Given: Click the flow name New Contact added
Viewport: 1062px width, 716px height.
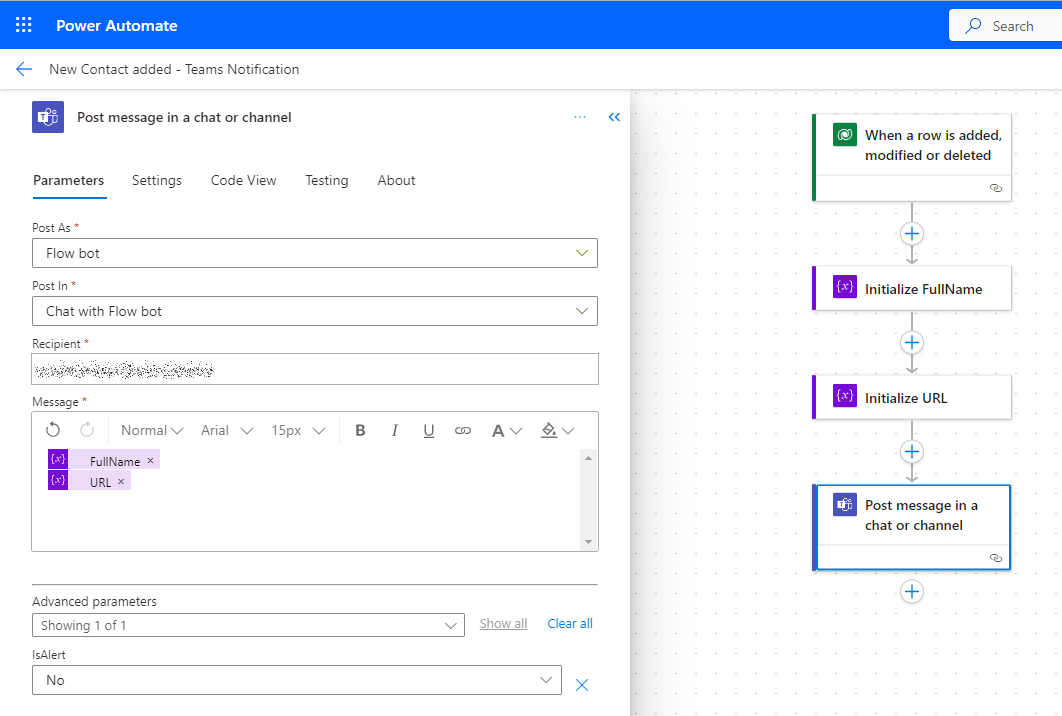Looking at the screenshot, I should tap(174, 69).
